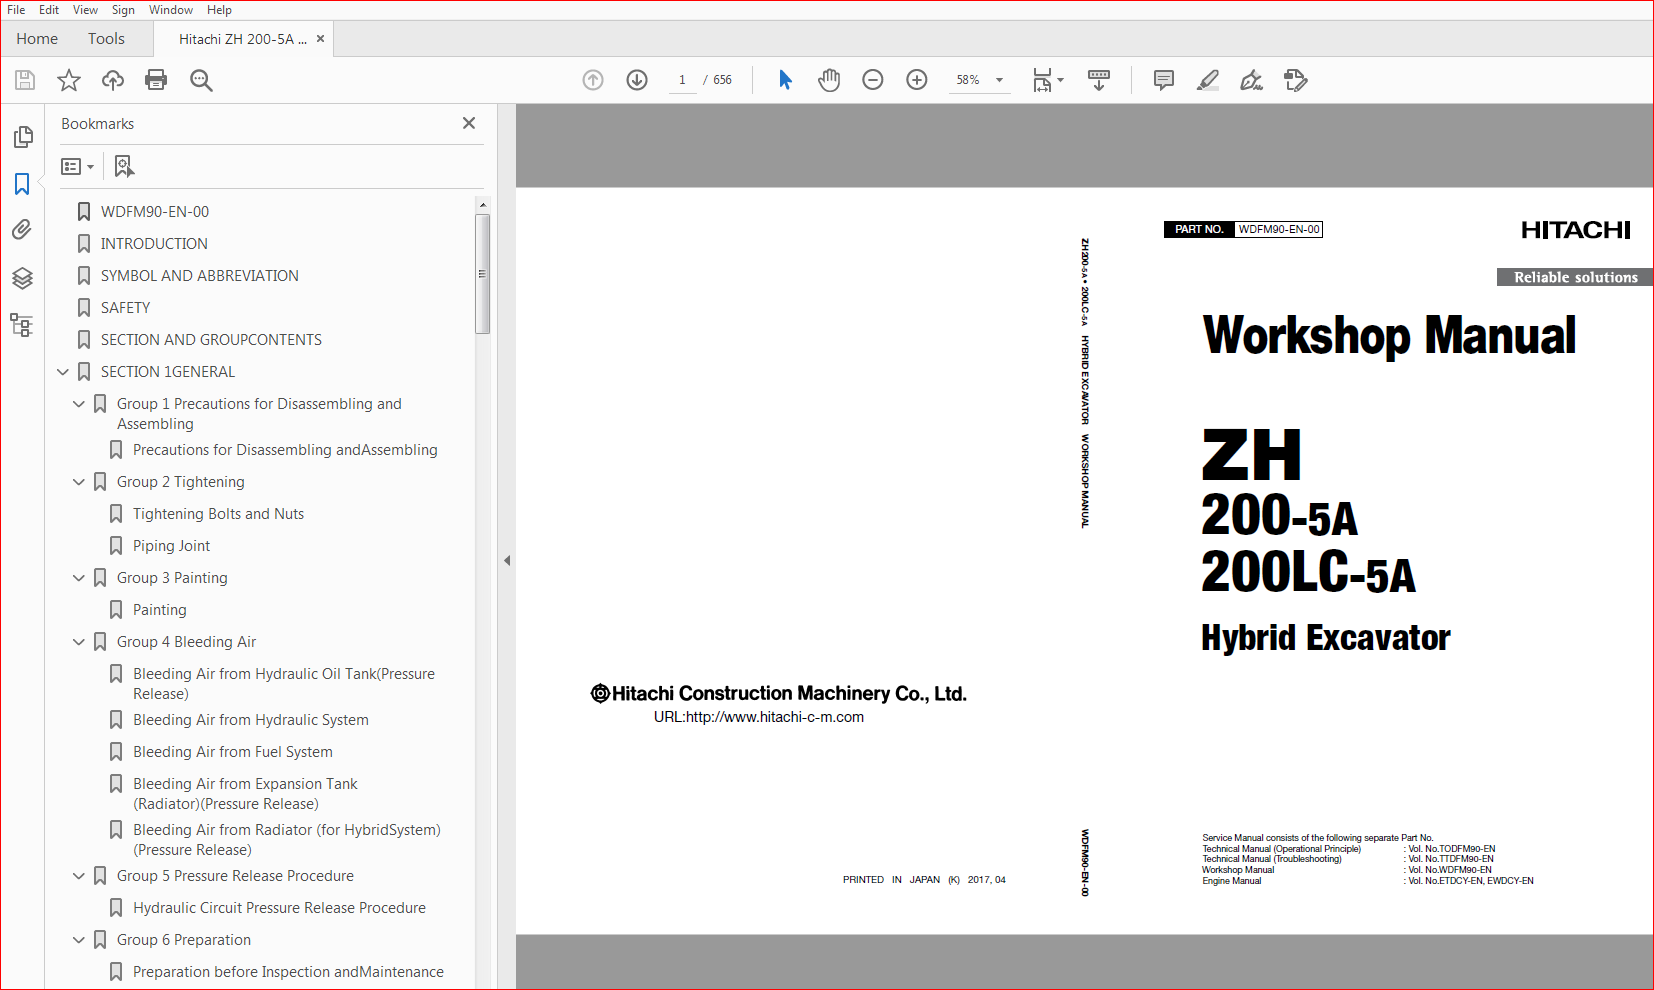Image resolution: width=1654 pixels, height=990 pixels.
Task: Toggle the bookmarks panel icon
Action: (22, 184)
